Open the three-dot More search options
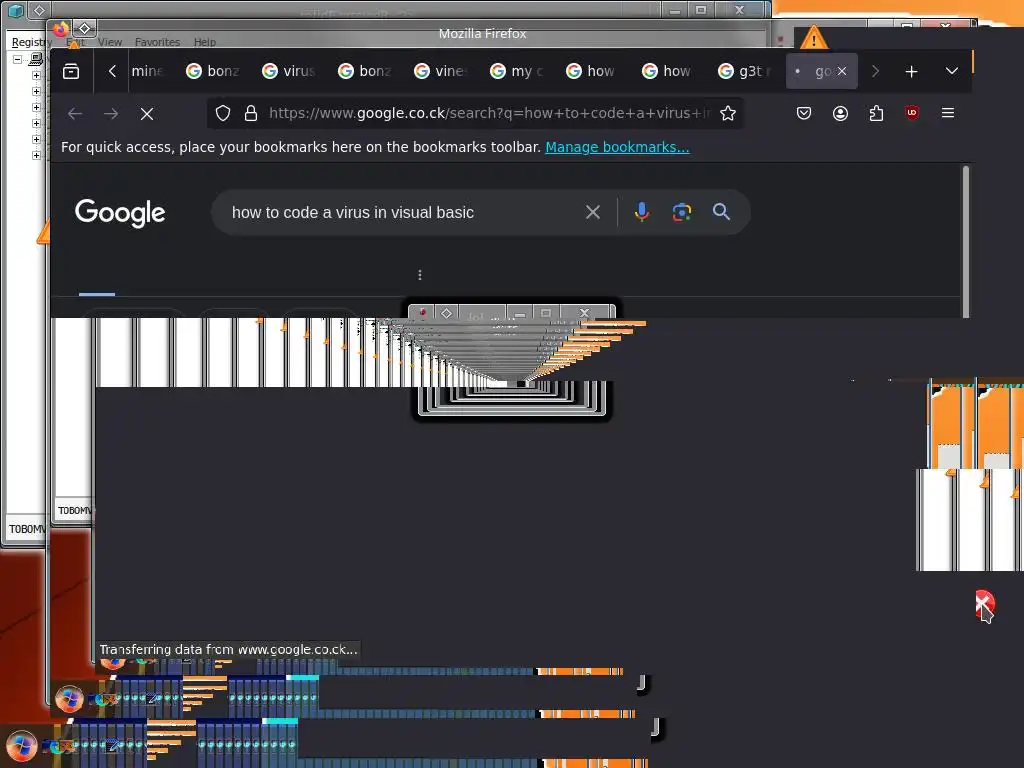This screenshot has height=768, width=1024. tap(420, 275)
